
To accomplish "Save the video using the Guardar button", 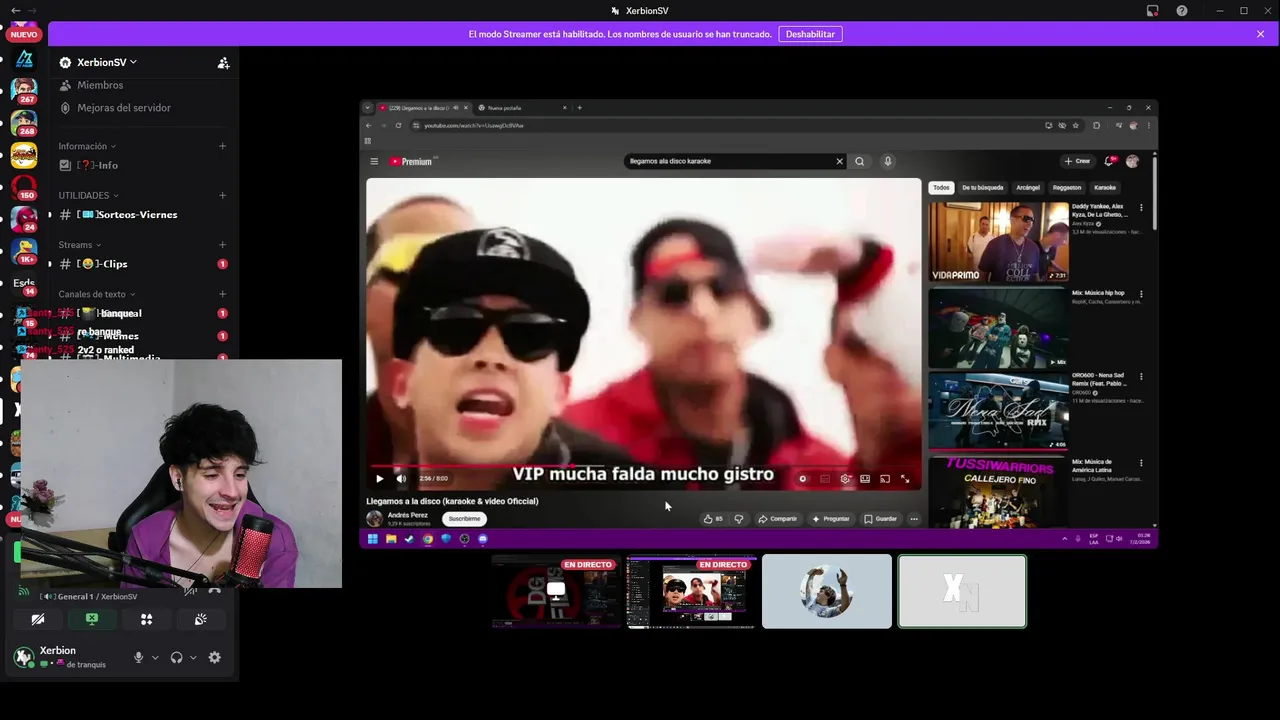I will (x=881, y=519).
